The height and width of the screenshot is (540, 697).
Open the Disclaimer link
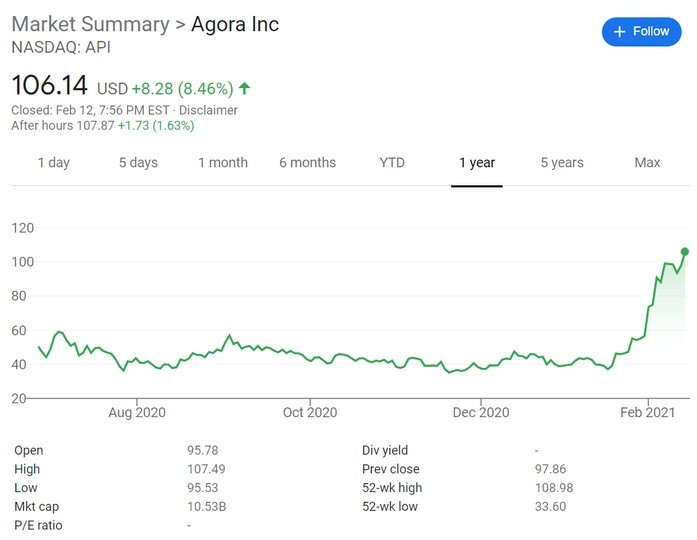(208, 110)
